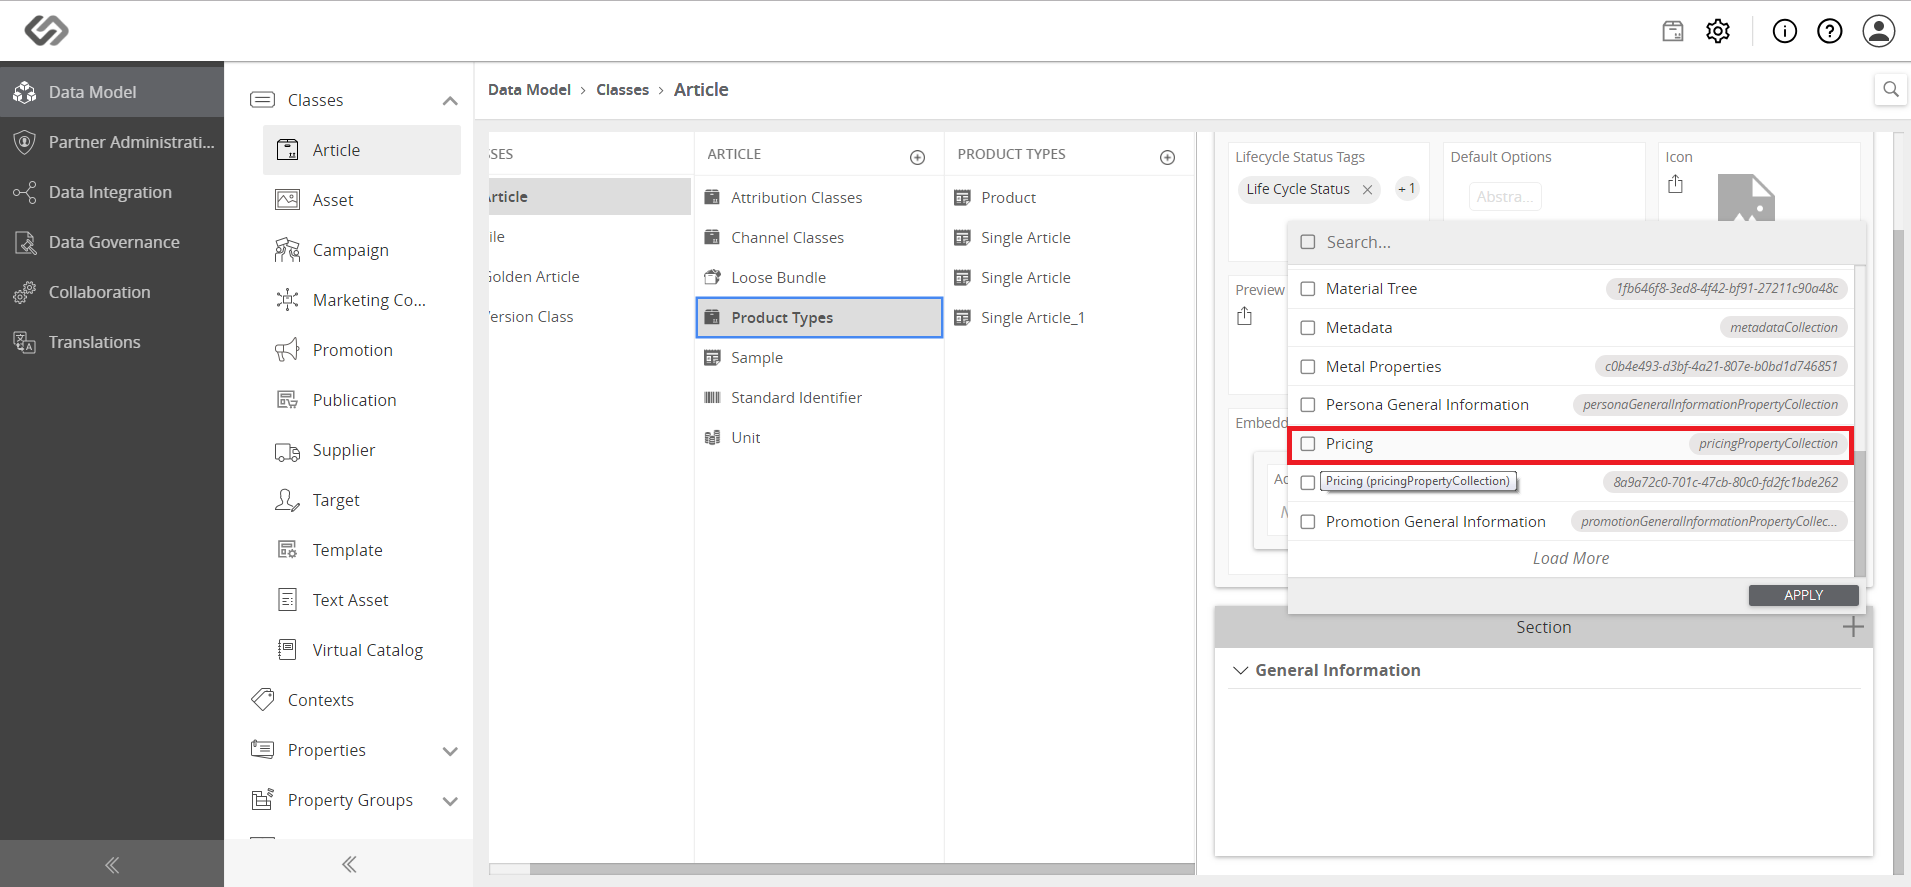Select the Template class
The image size is (1911, 887).
362,550
